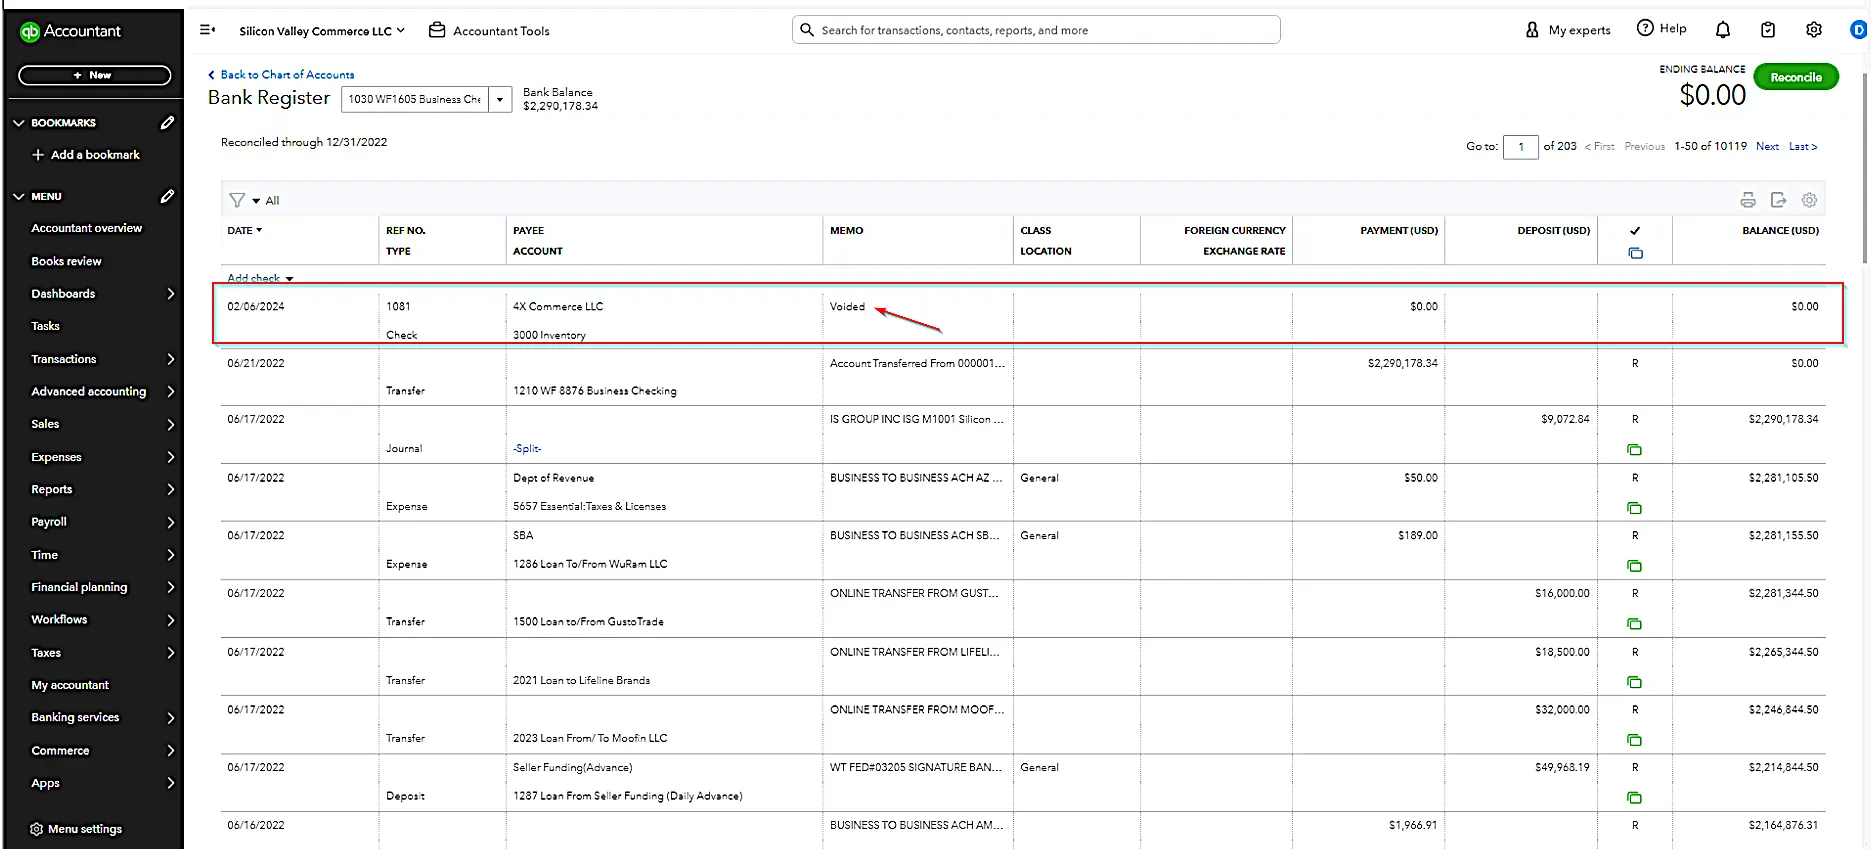Toggle reconcile status on $32,000.00 deposit row
The width and height of the screenshot is (1871, 849).
[x=1635, y=709]
